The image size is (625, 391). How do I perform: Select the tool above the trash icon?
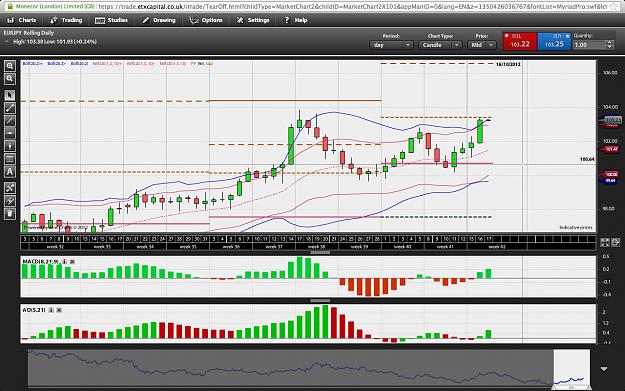click(10, 201)
